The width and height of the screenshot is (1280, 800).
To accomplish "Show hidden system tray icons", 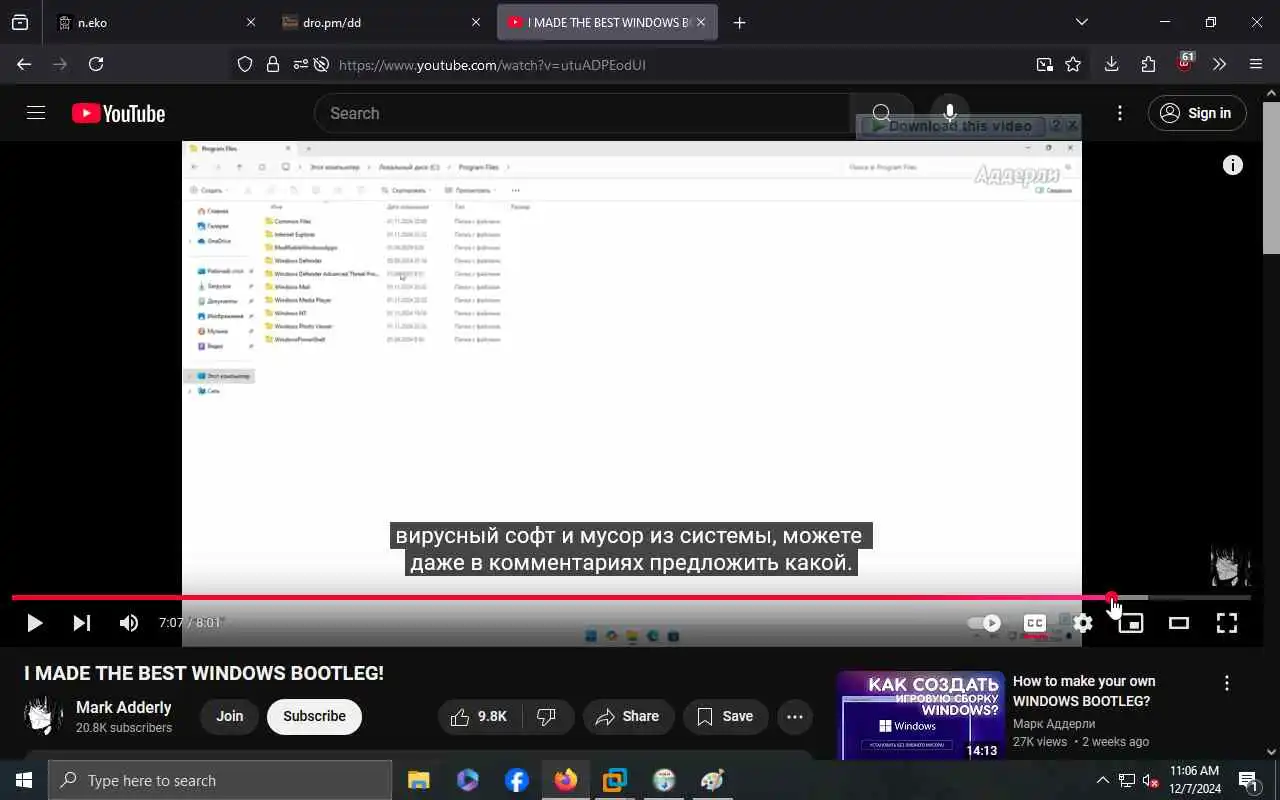I will coord(1103,780).
